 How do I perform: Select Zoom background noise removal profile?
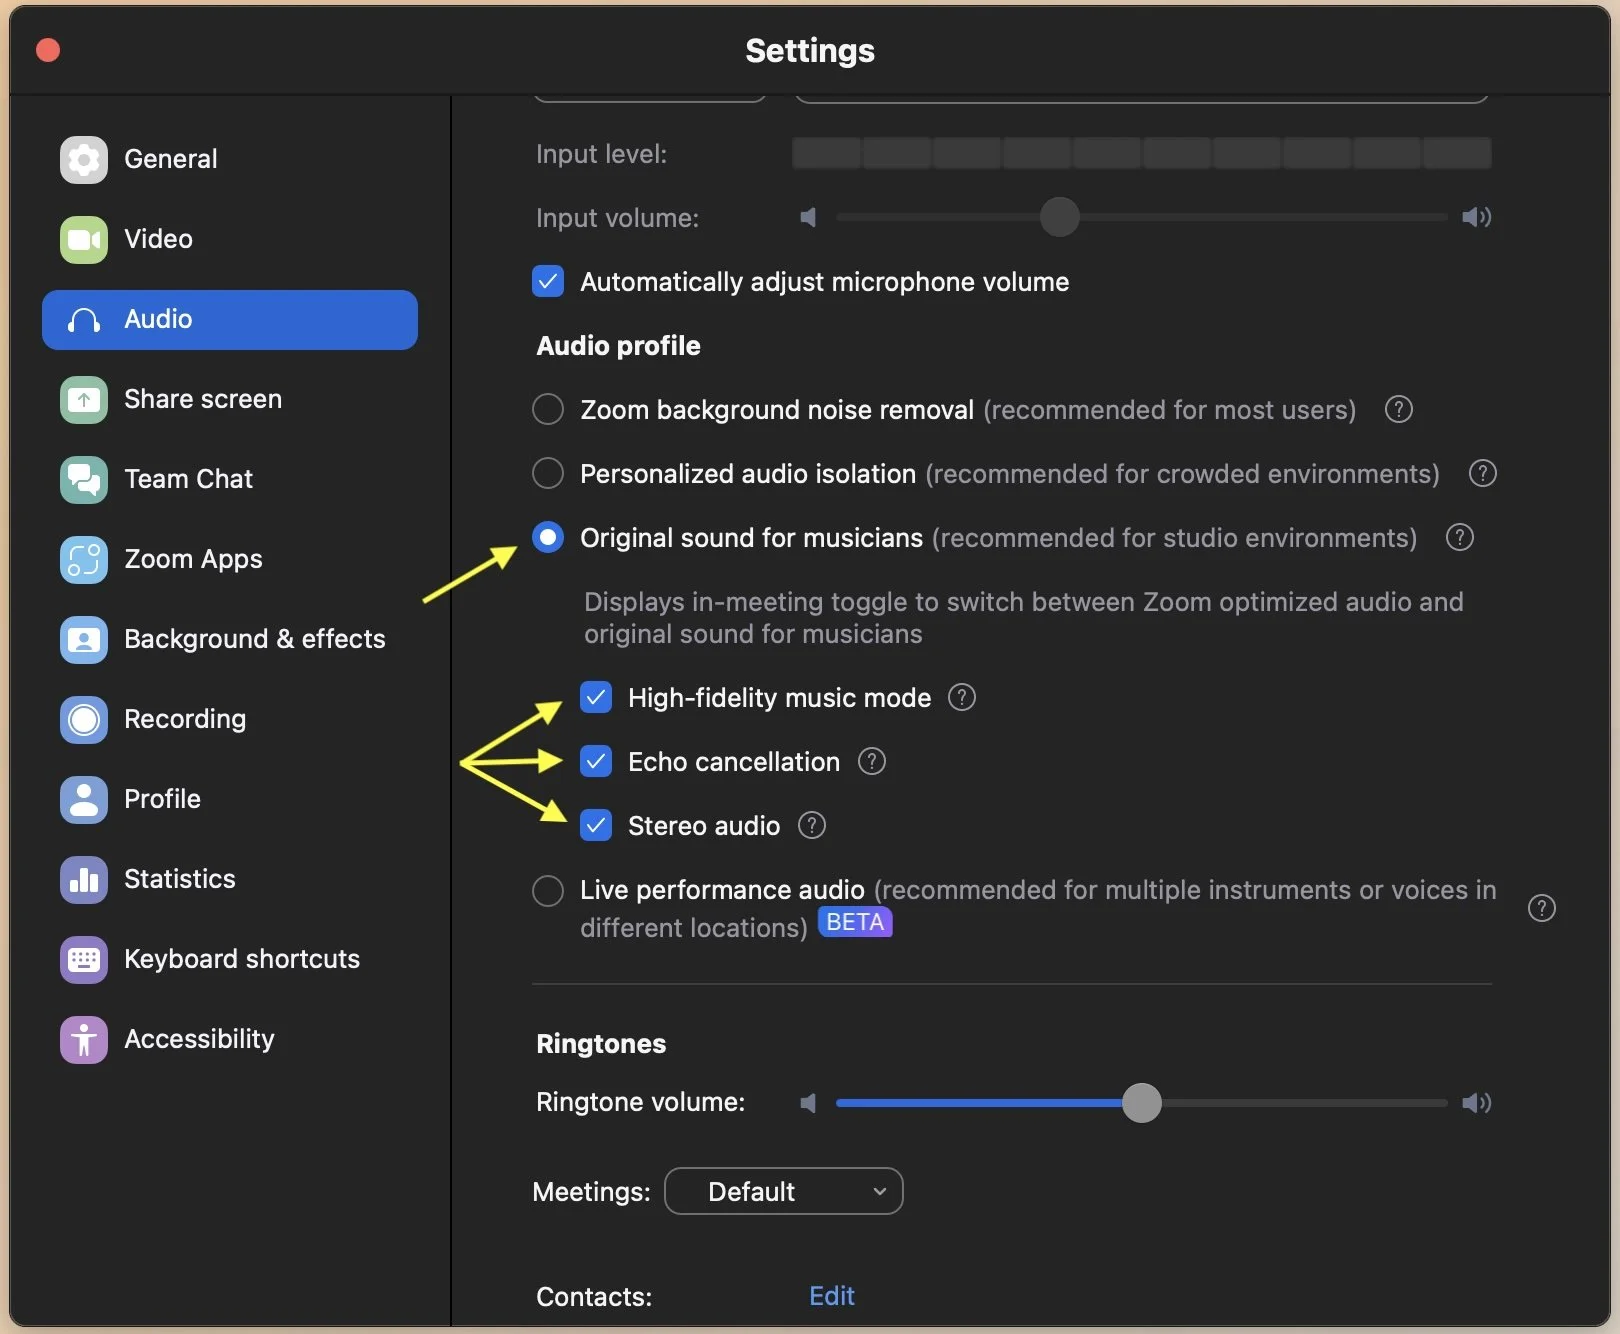tap(548, 409)
